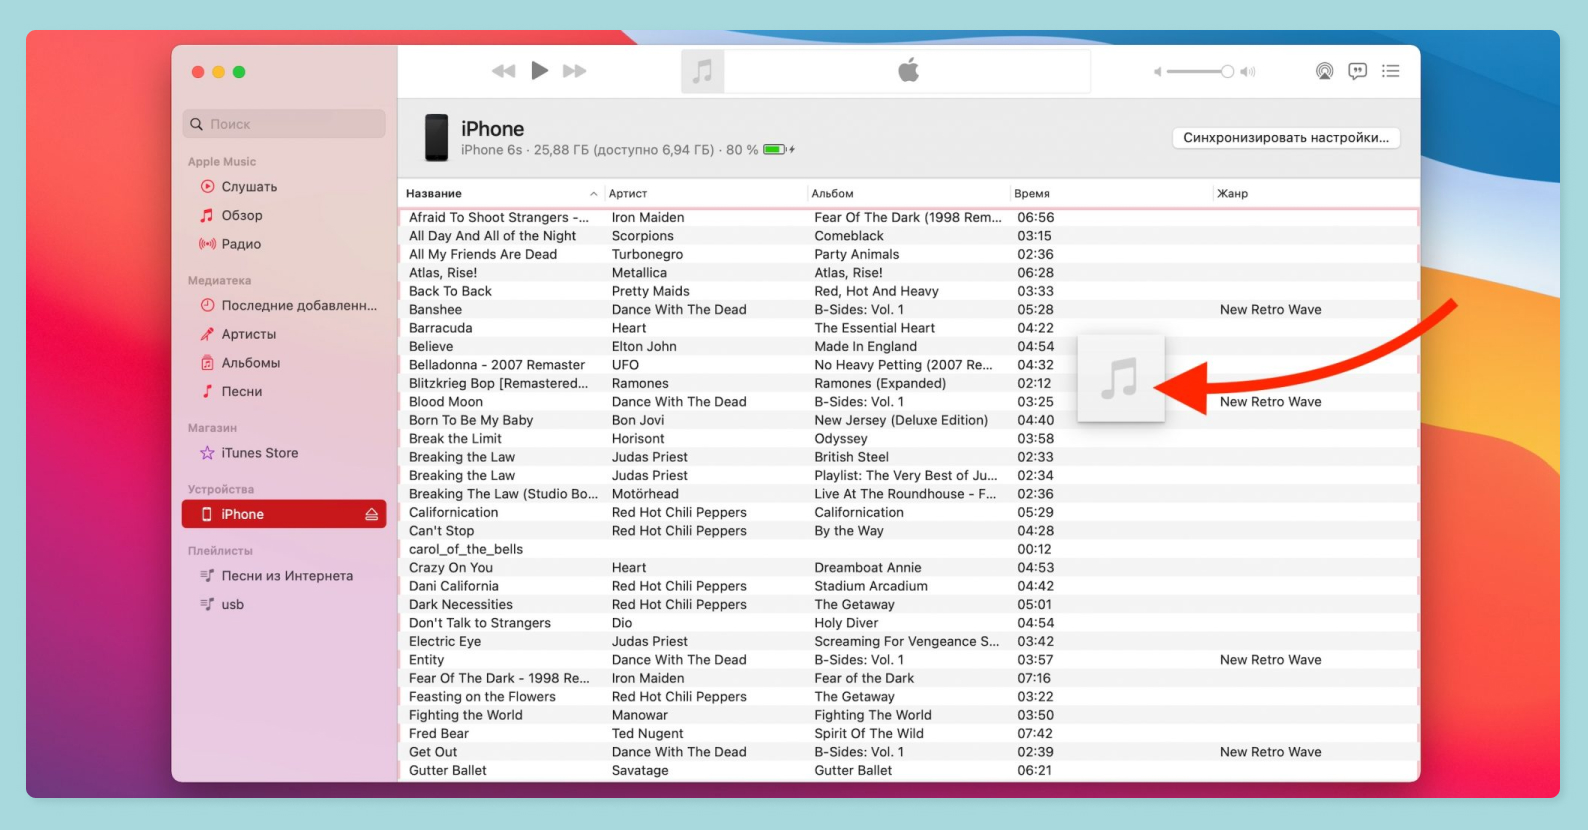Open Последние добавленные in library

pos(299,306)
